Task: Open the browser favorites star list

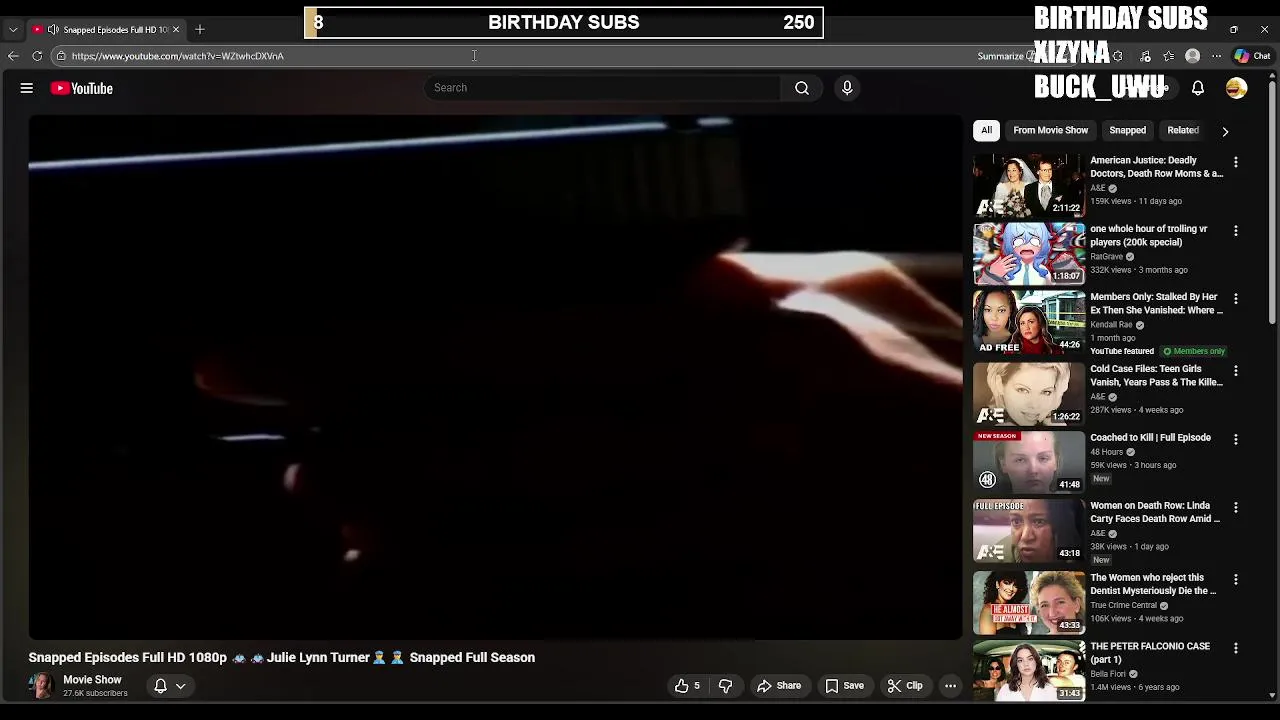Action: click(x=1168, y=56)
